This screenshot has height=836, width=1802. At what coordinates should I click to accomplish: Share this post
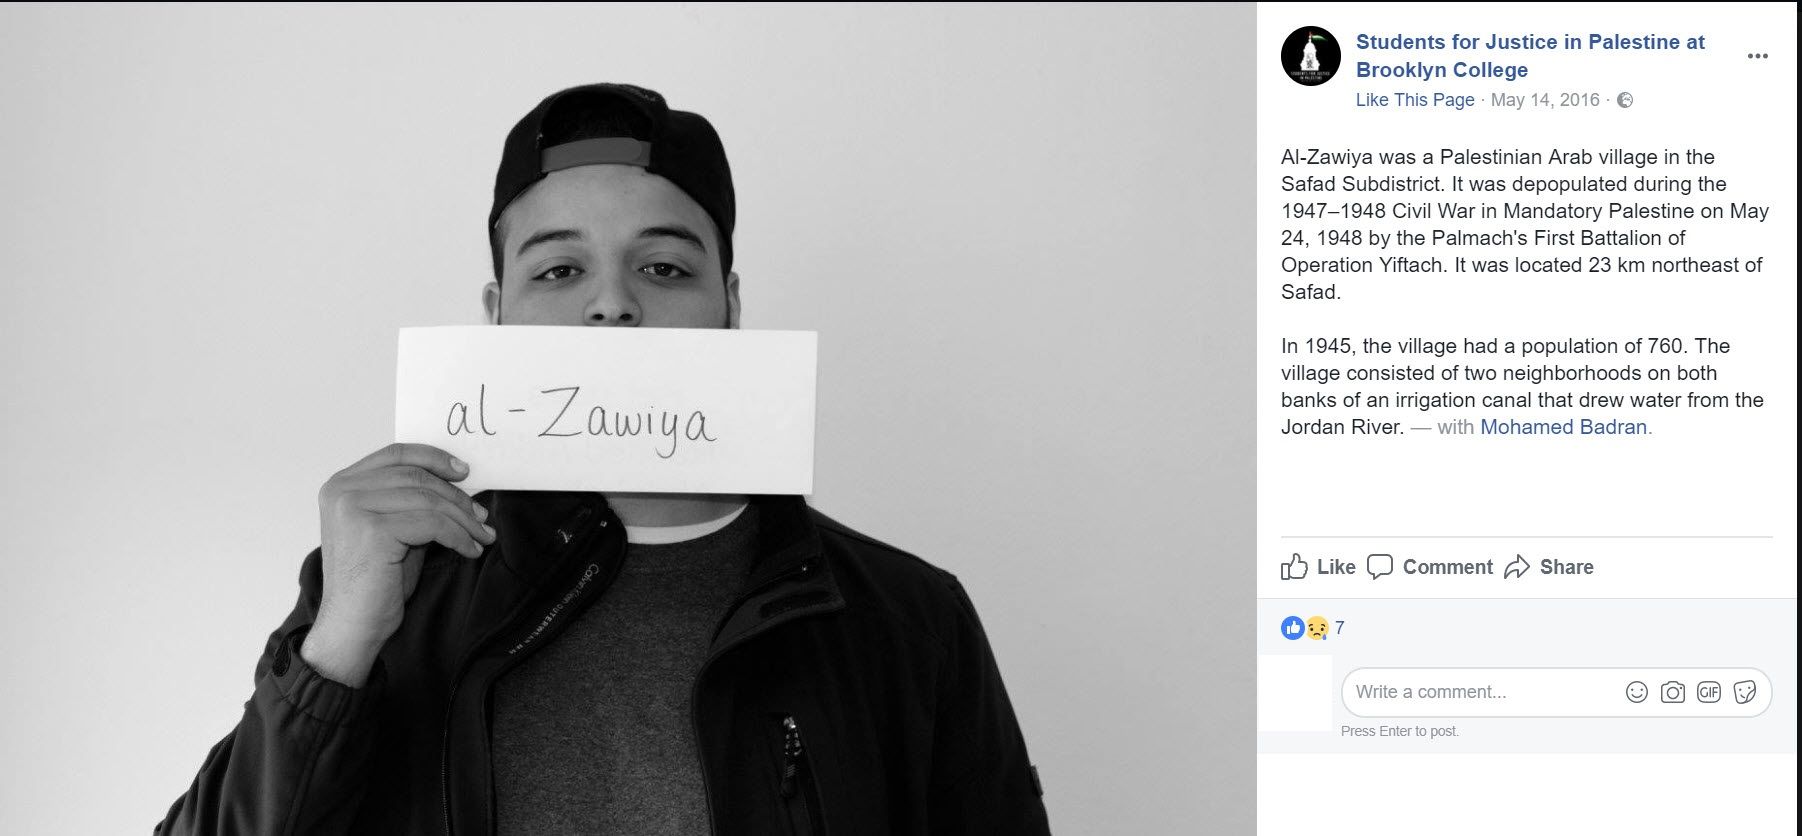pyautogui.click(x=1549, y=567)
